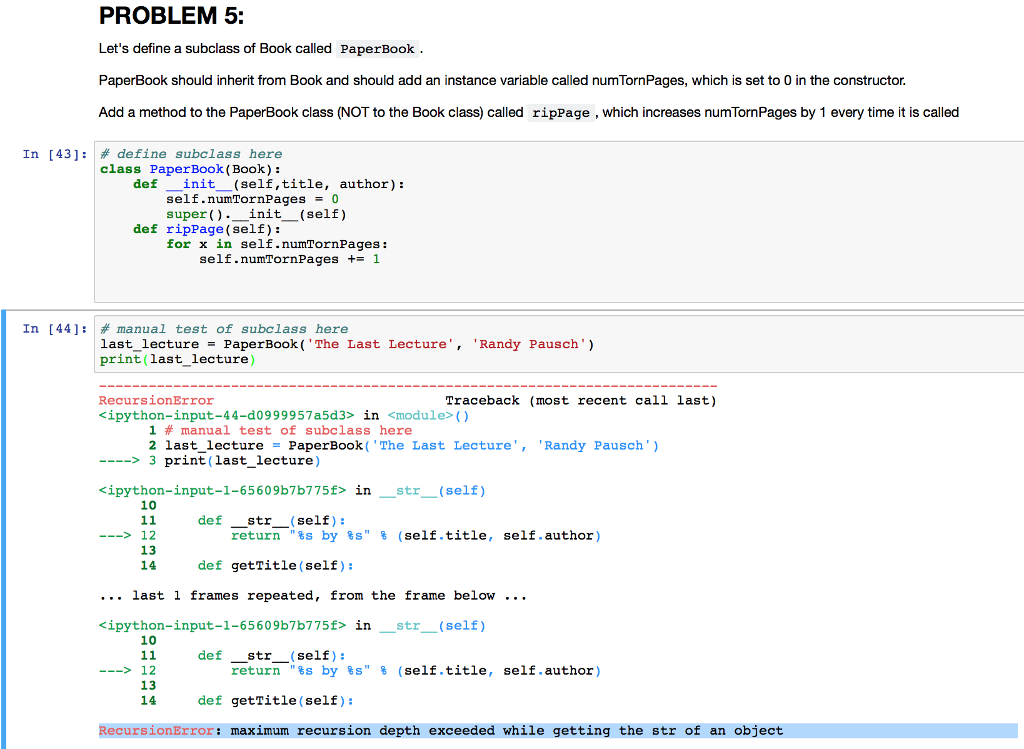Click the PROBLEM 5 heading

(x=171, y=16)
